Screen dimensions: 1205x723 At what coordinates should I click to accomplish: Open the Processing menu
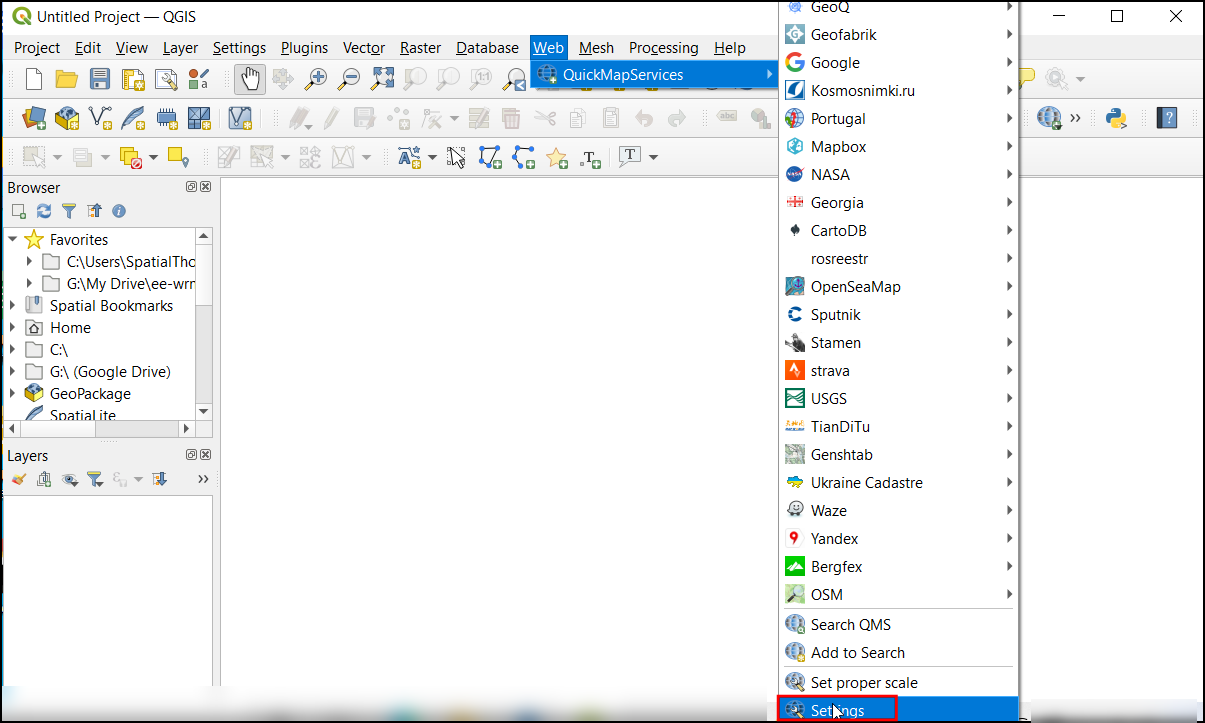pos(663,47)
